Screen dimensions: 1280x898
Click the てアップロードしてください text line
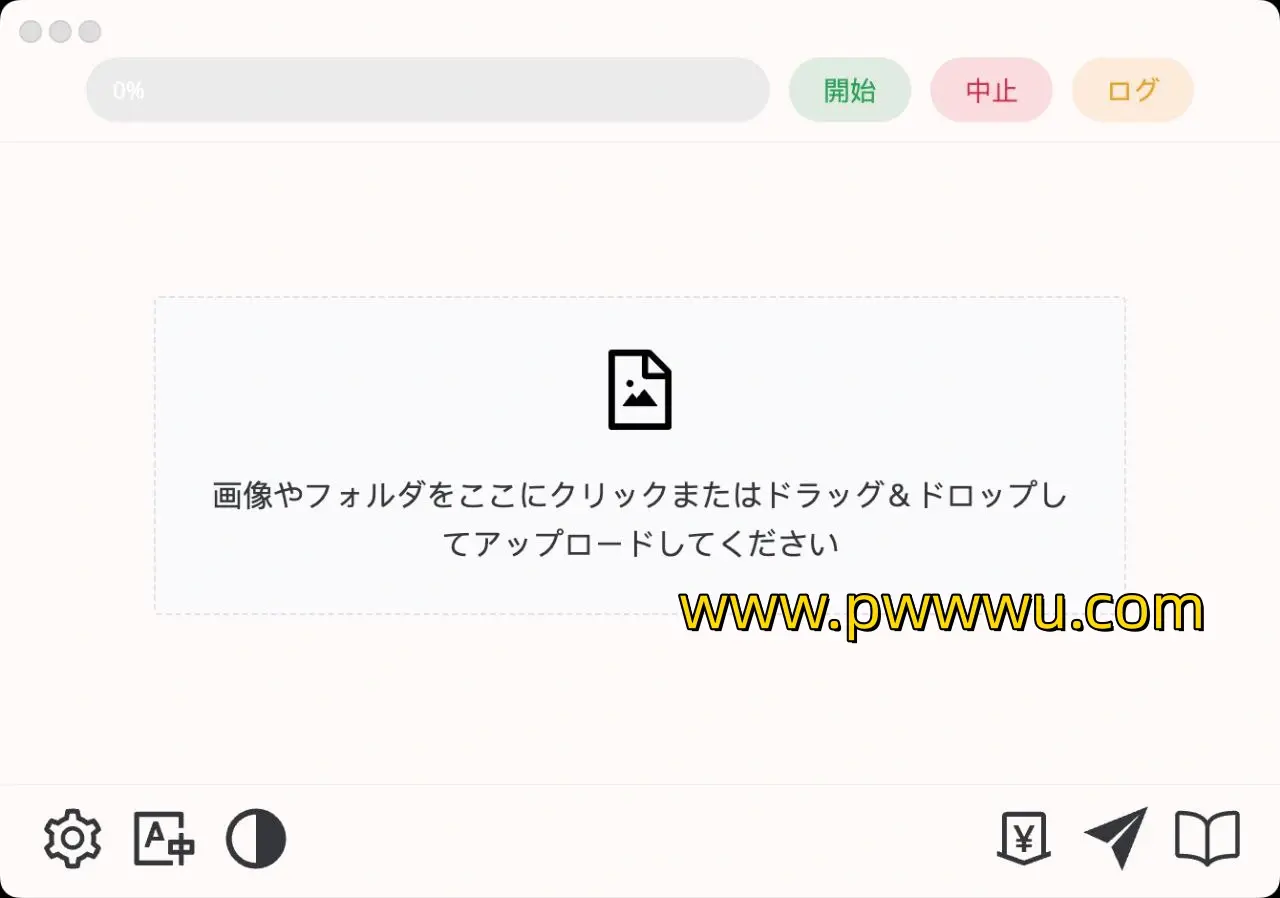pyautogui.click(x=640, y=544)
